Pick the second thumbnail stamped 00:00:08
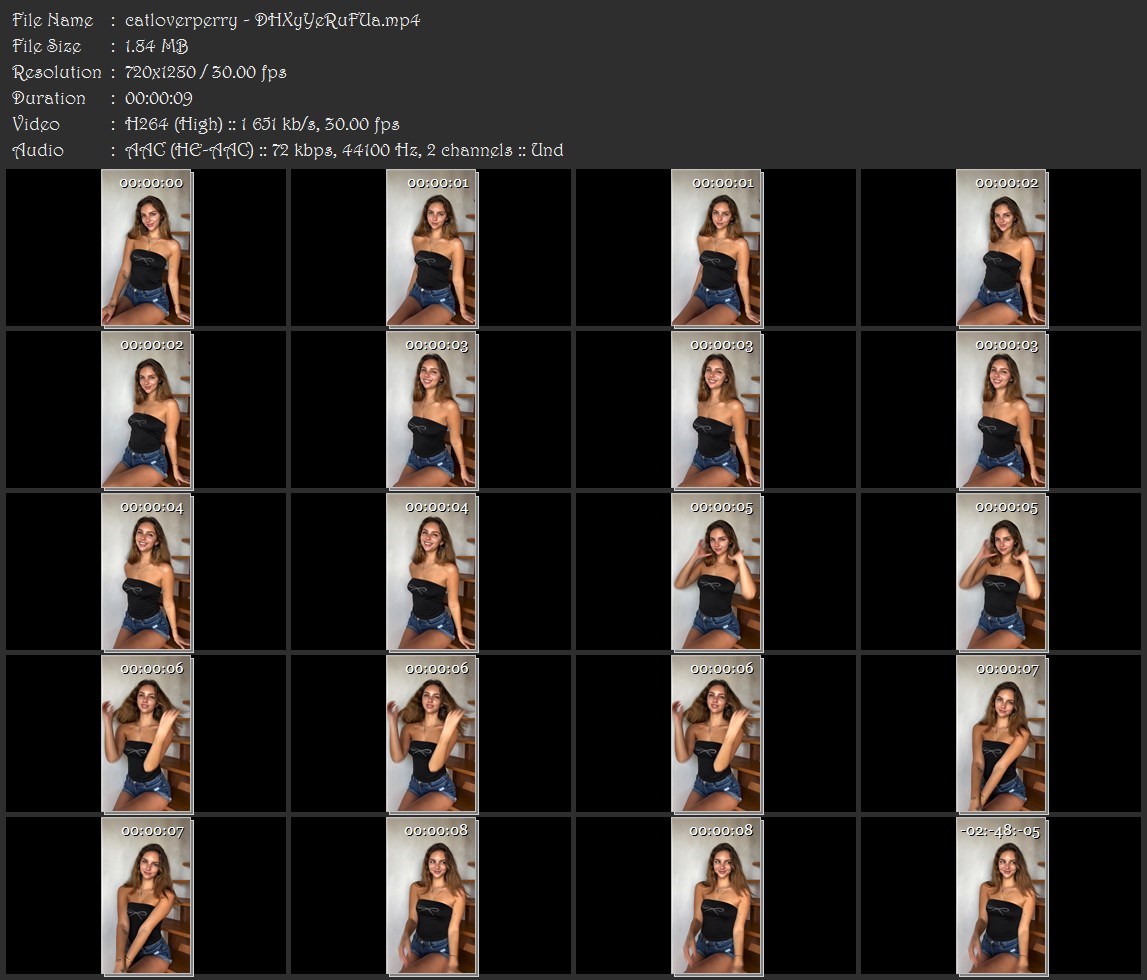Screen dimensions: 1147x980 coord(717,896)
